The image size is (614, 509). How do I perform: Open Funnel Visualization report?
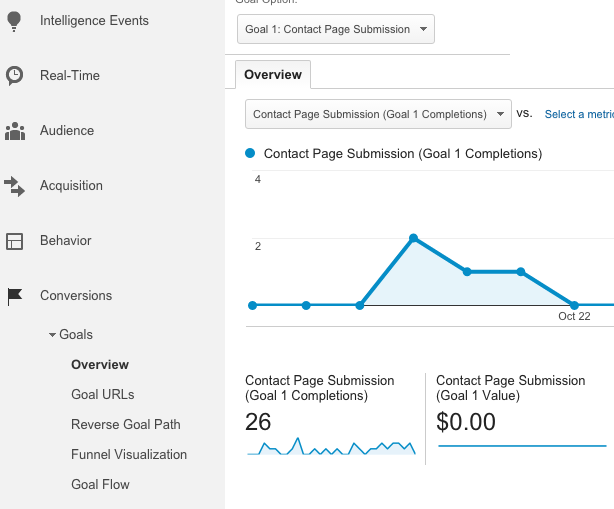pyautogui.click(x=128, y=454)
